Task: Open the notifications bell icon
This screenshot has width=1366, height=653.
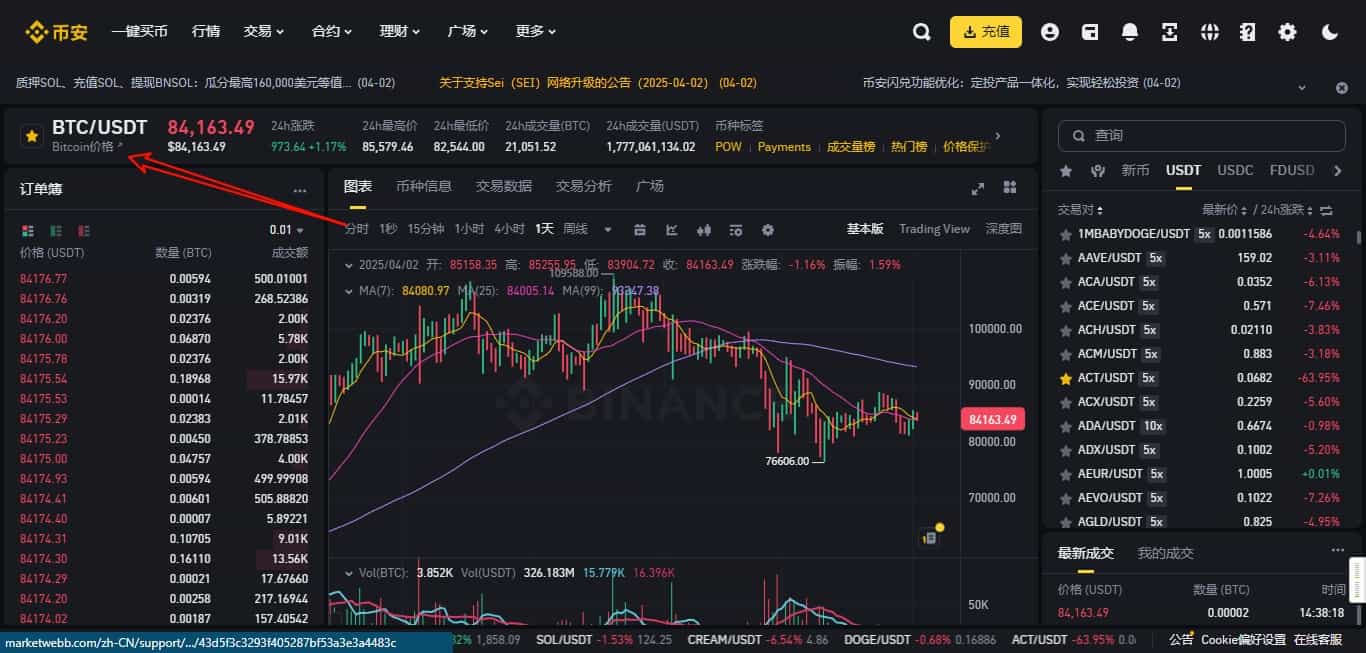Action: click(x=1129, y=31)
